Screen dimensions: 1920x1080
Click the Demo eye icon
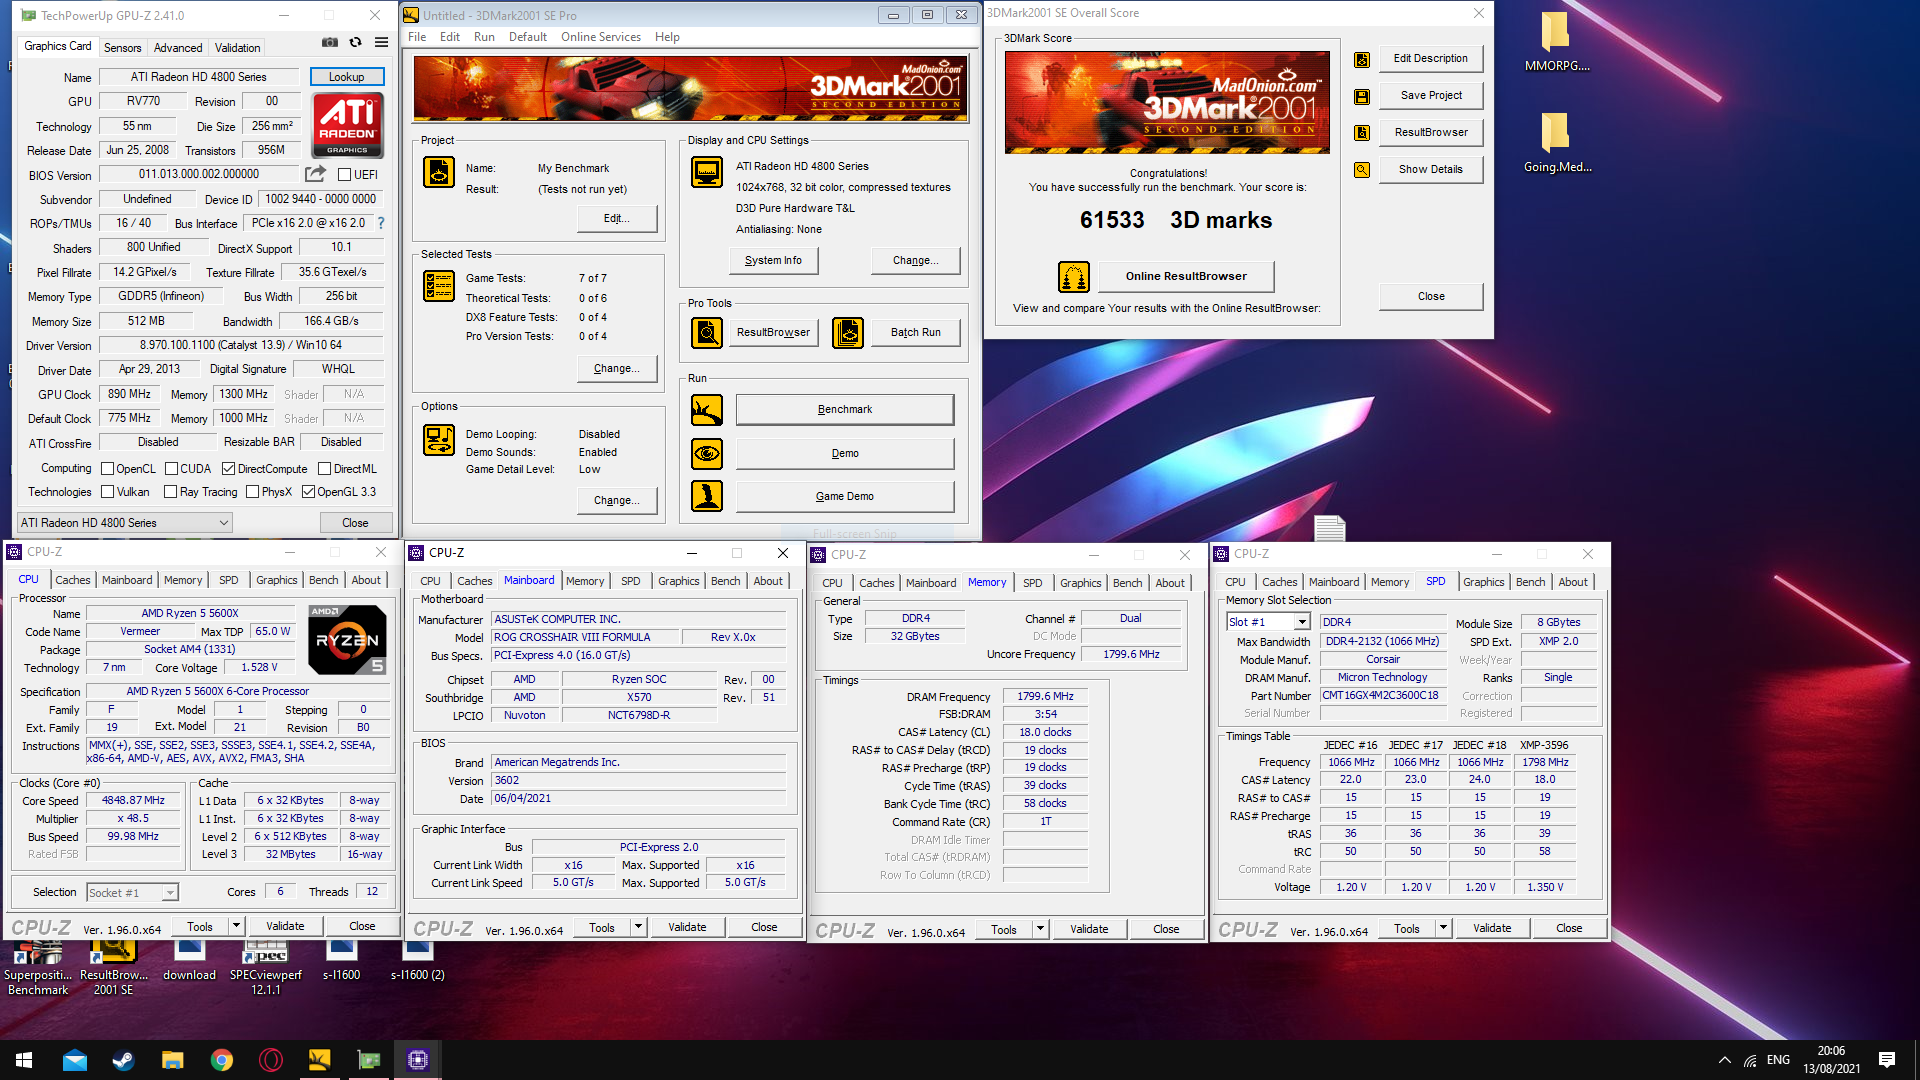click(x=707, y=454)
